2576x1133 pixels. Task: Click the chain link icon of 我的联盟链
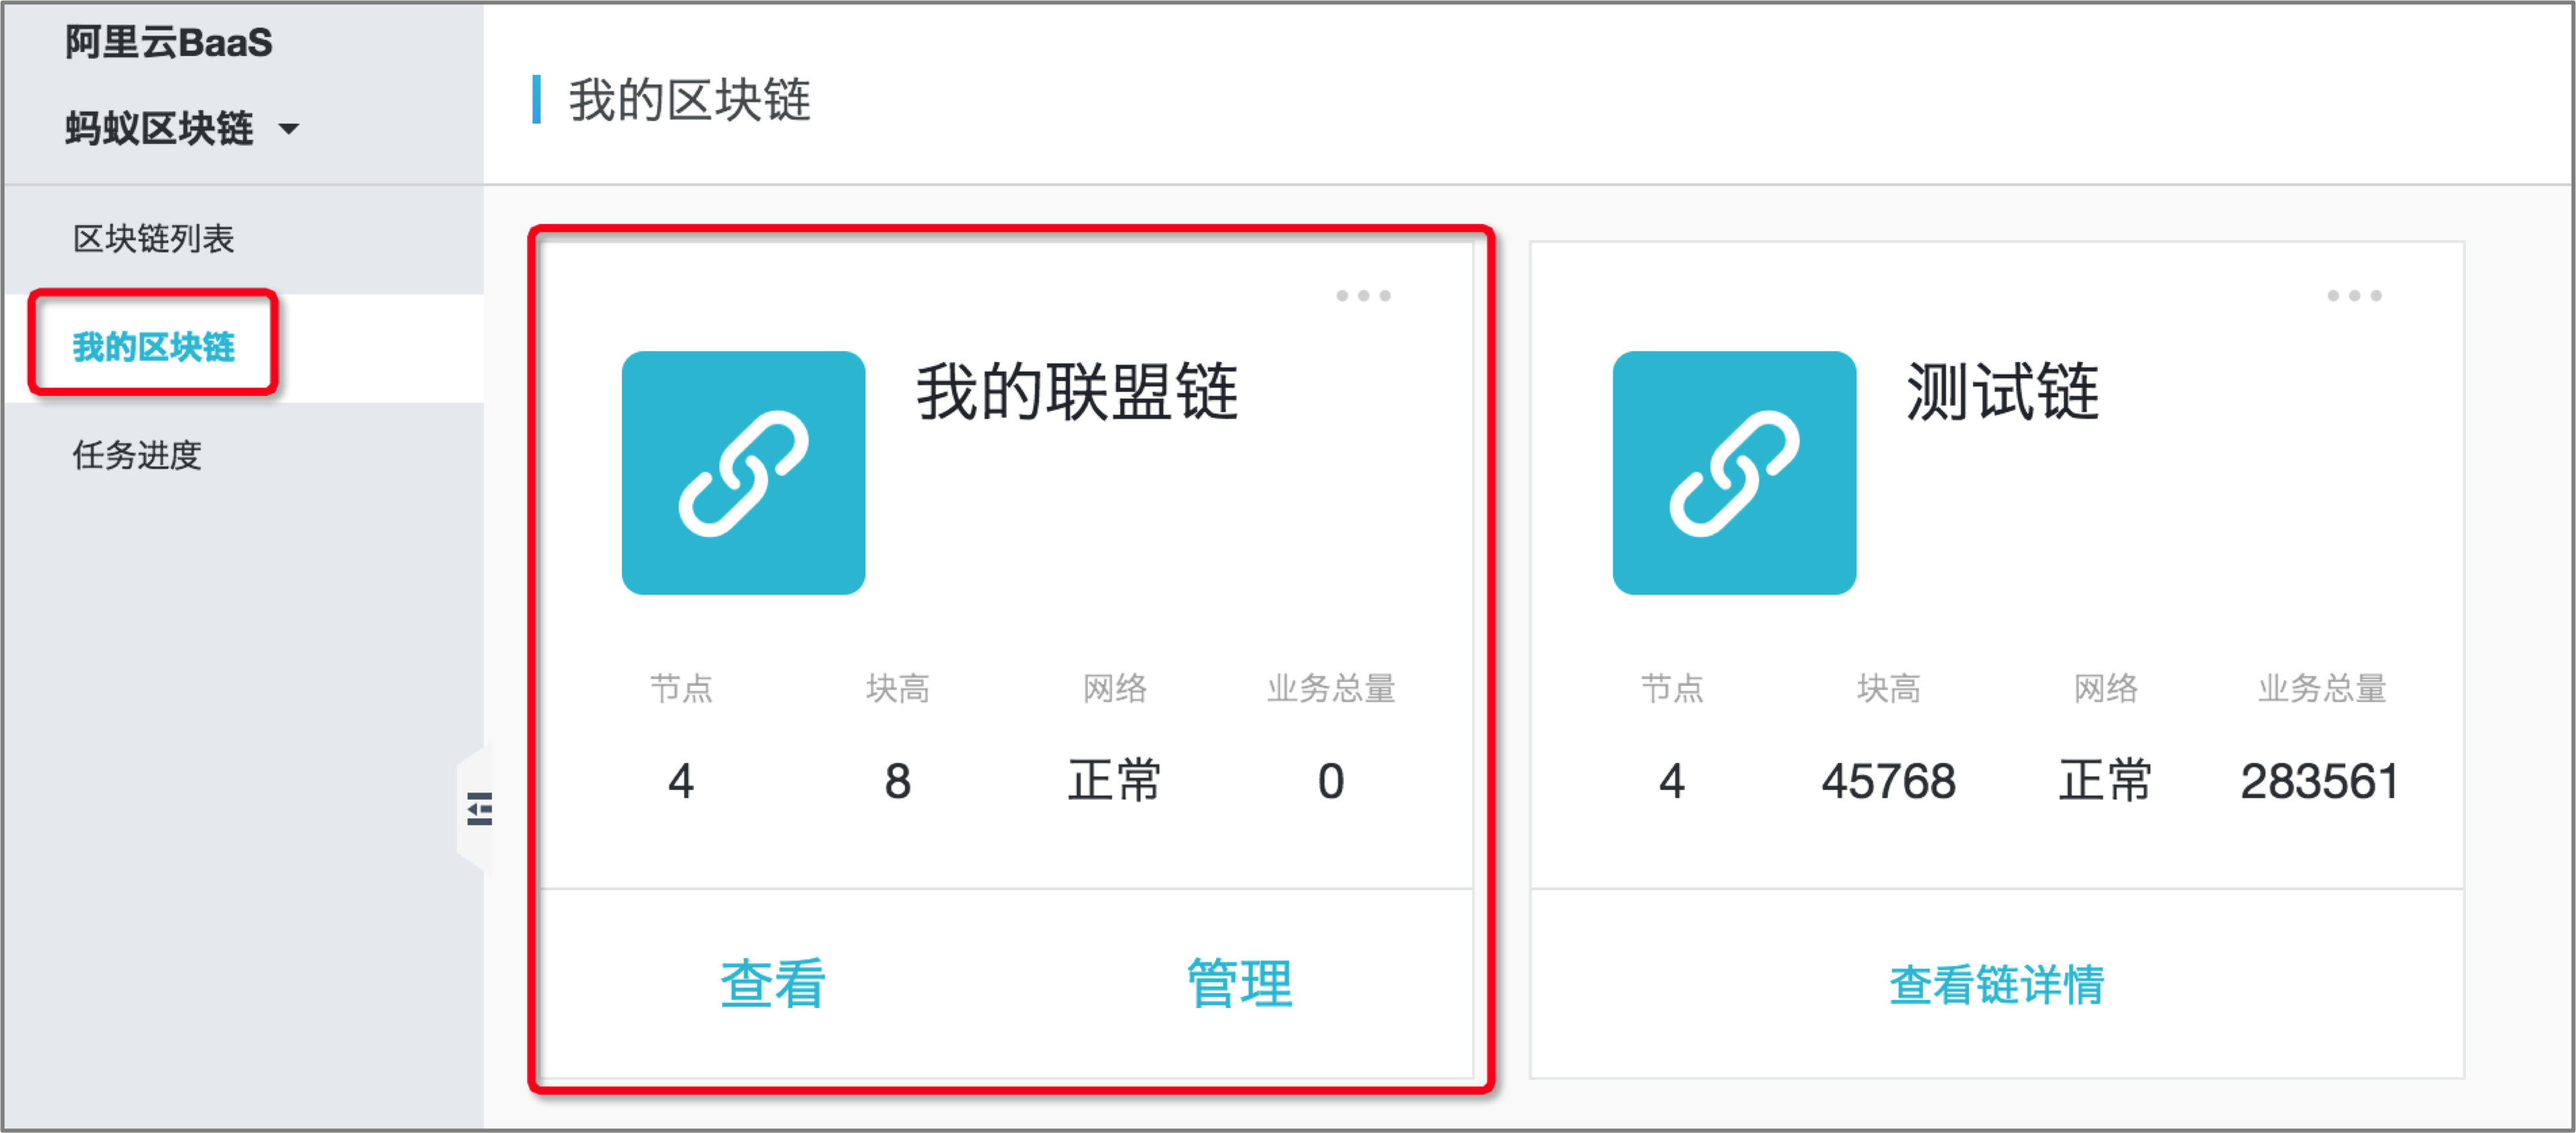[x=743, y=473]
